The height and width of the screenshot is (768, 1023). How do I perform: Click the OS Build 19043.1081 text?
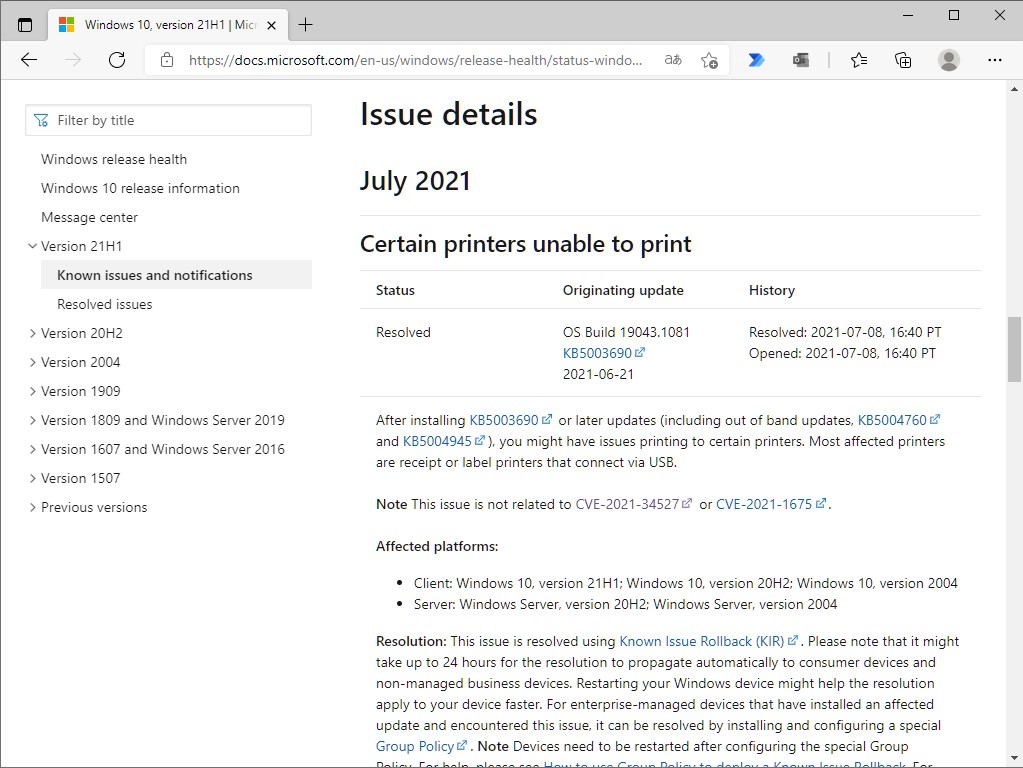pos(626,332)
